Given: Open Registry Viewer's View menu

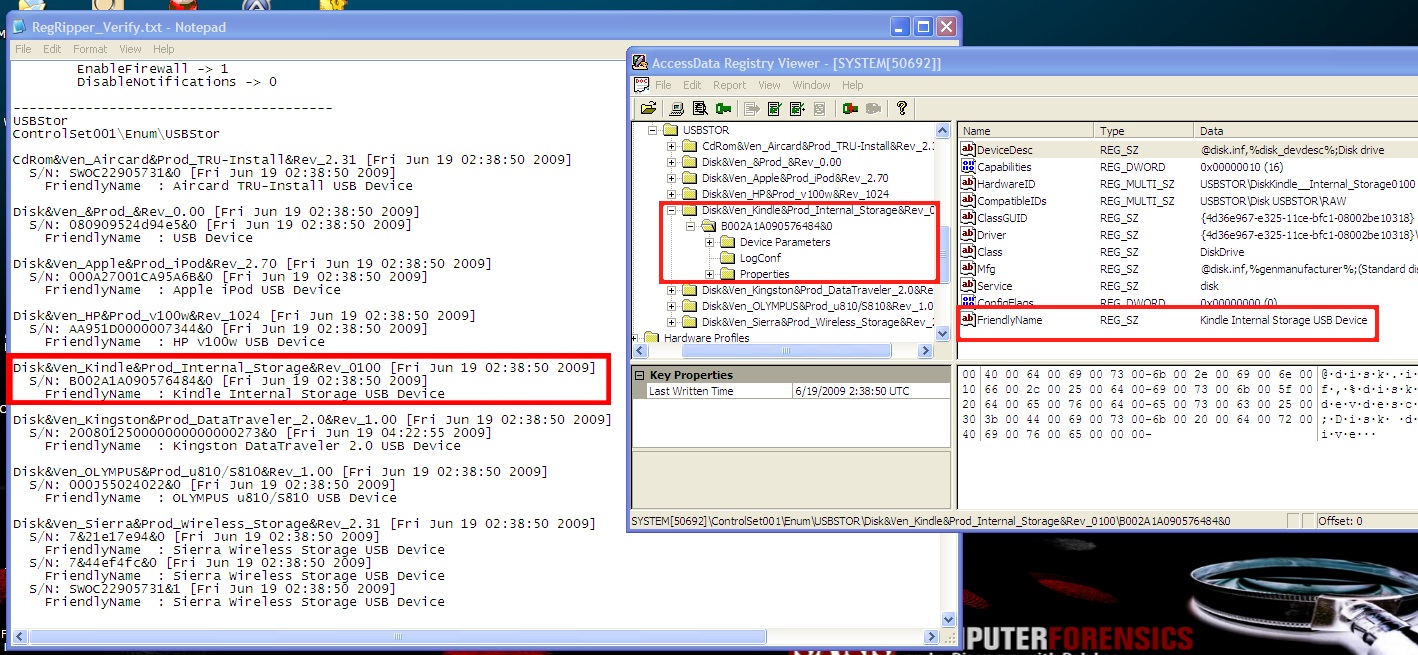Looking at the screenshot, I should pyautogui.click(x=769, y=86).
